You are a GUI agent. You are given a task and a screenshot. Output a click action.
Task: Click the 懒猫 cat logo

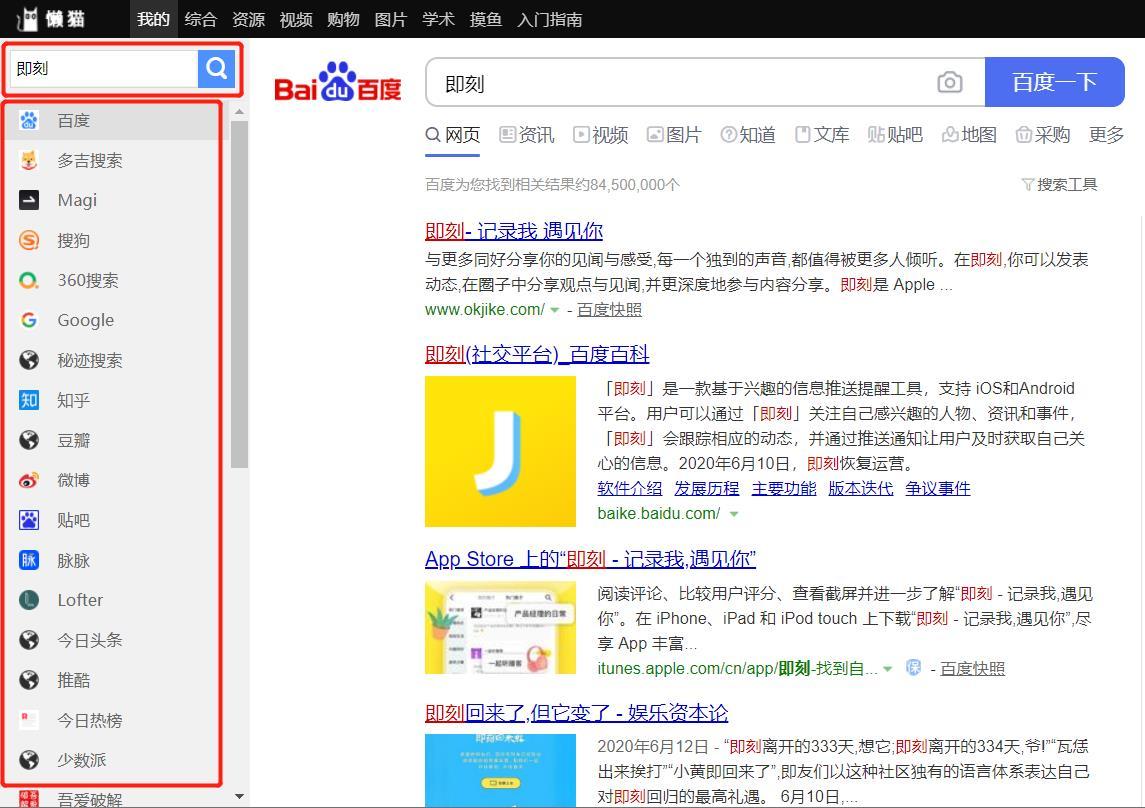[x=50, y=18]
